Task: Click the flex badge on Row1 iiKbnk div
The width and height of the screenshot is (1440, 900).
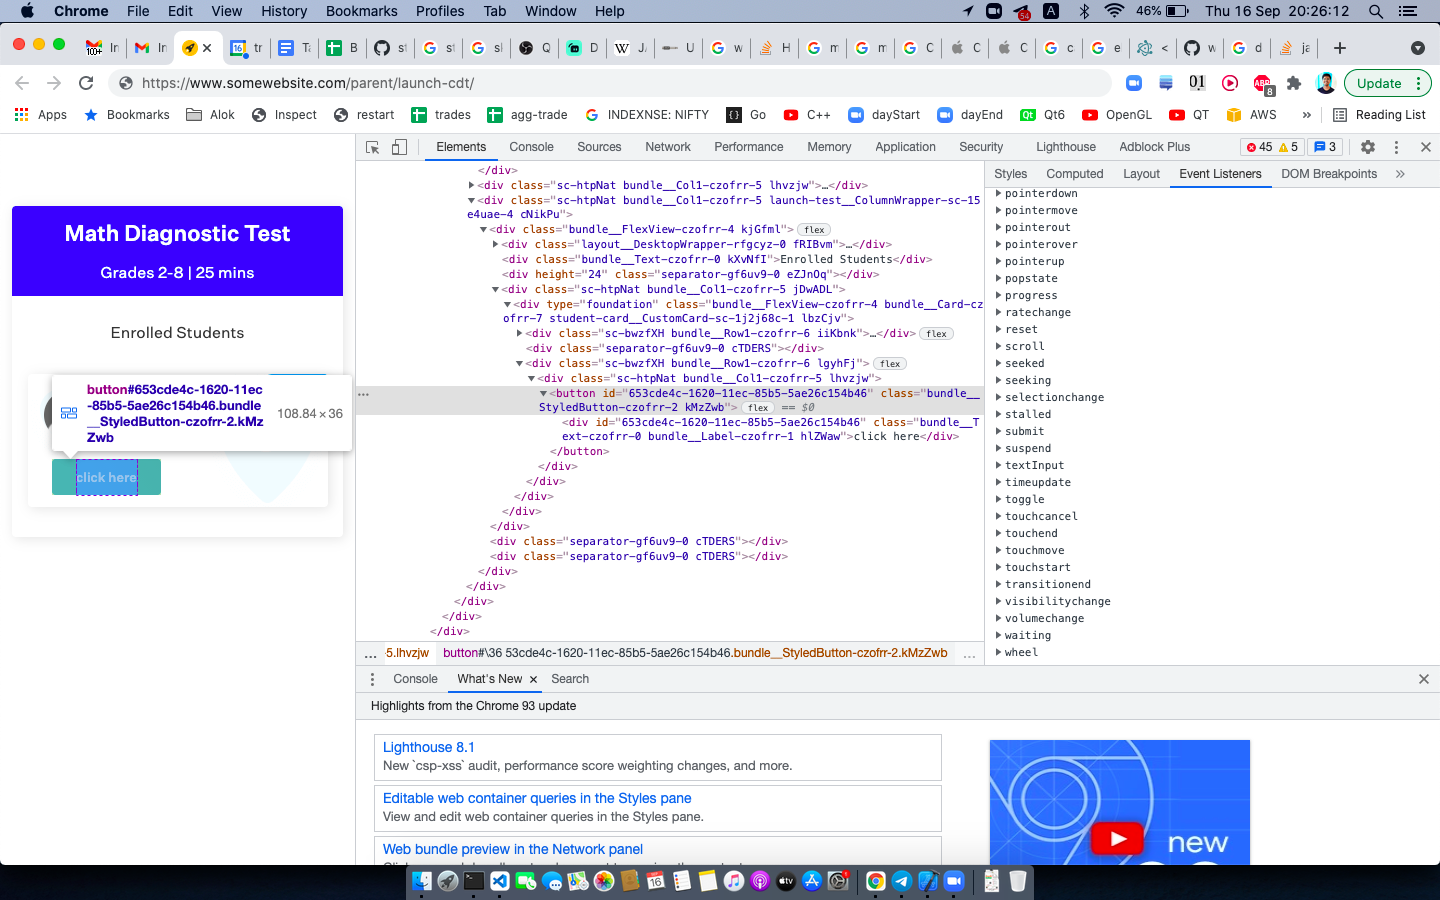Action: coord(937,334)
